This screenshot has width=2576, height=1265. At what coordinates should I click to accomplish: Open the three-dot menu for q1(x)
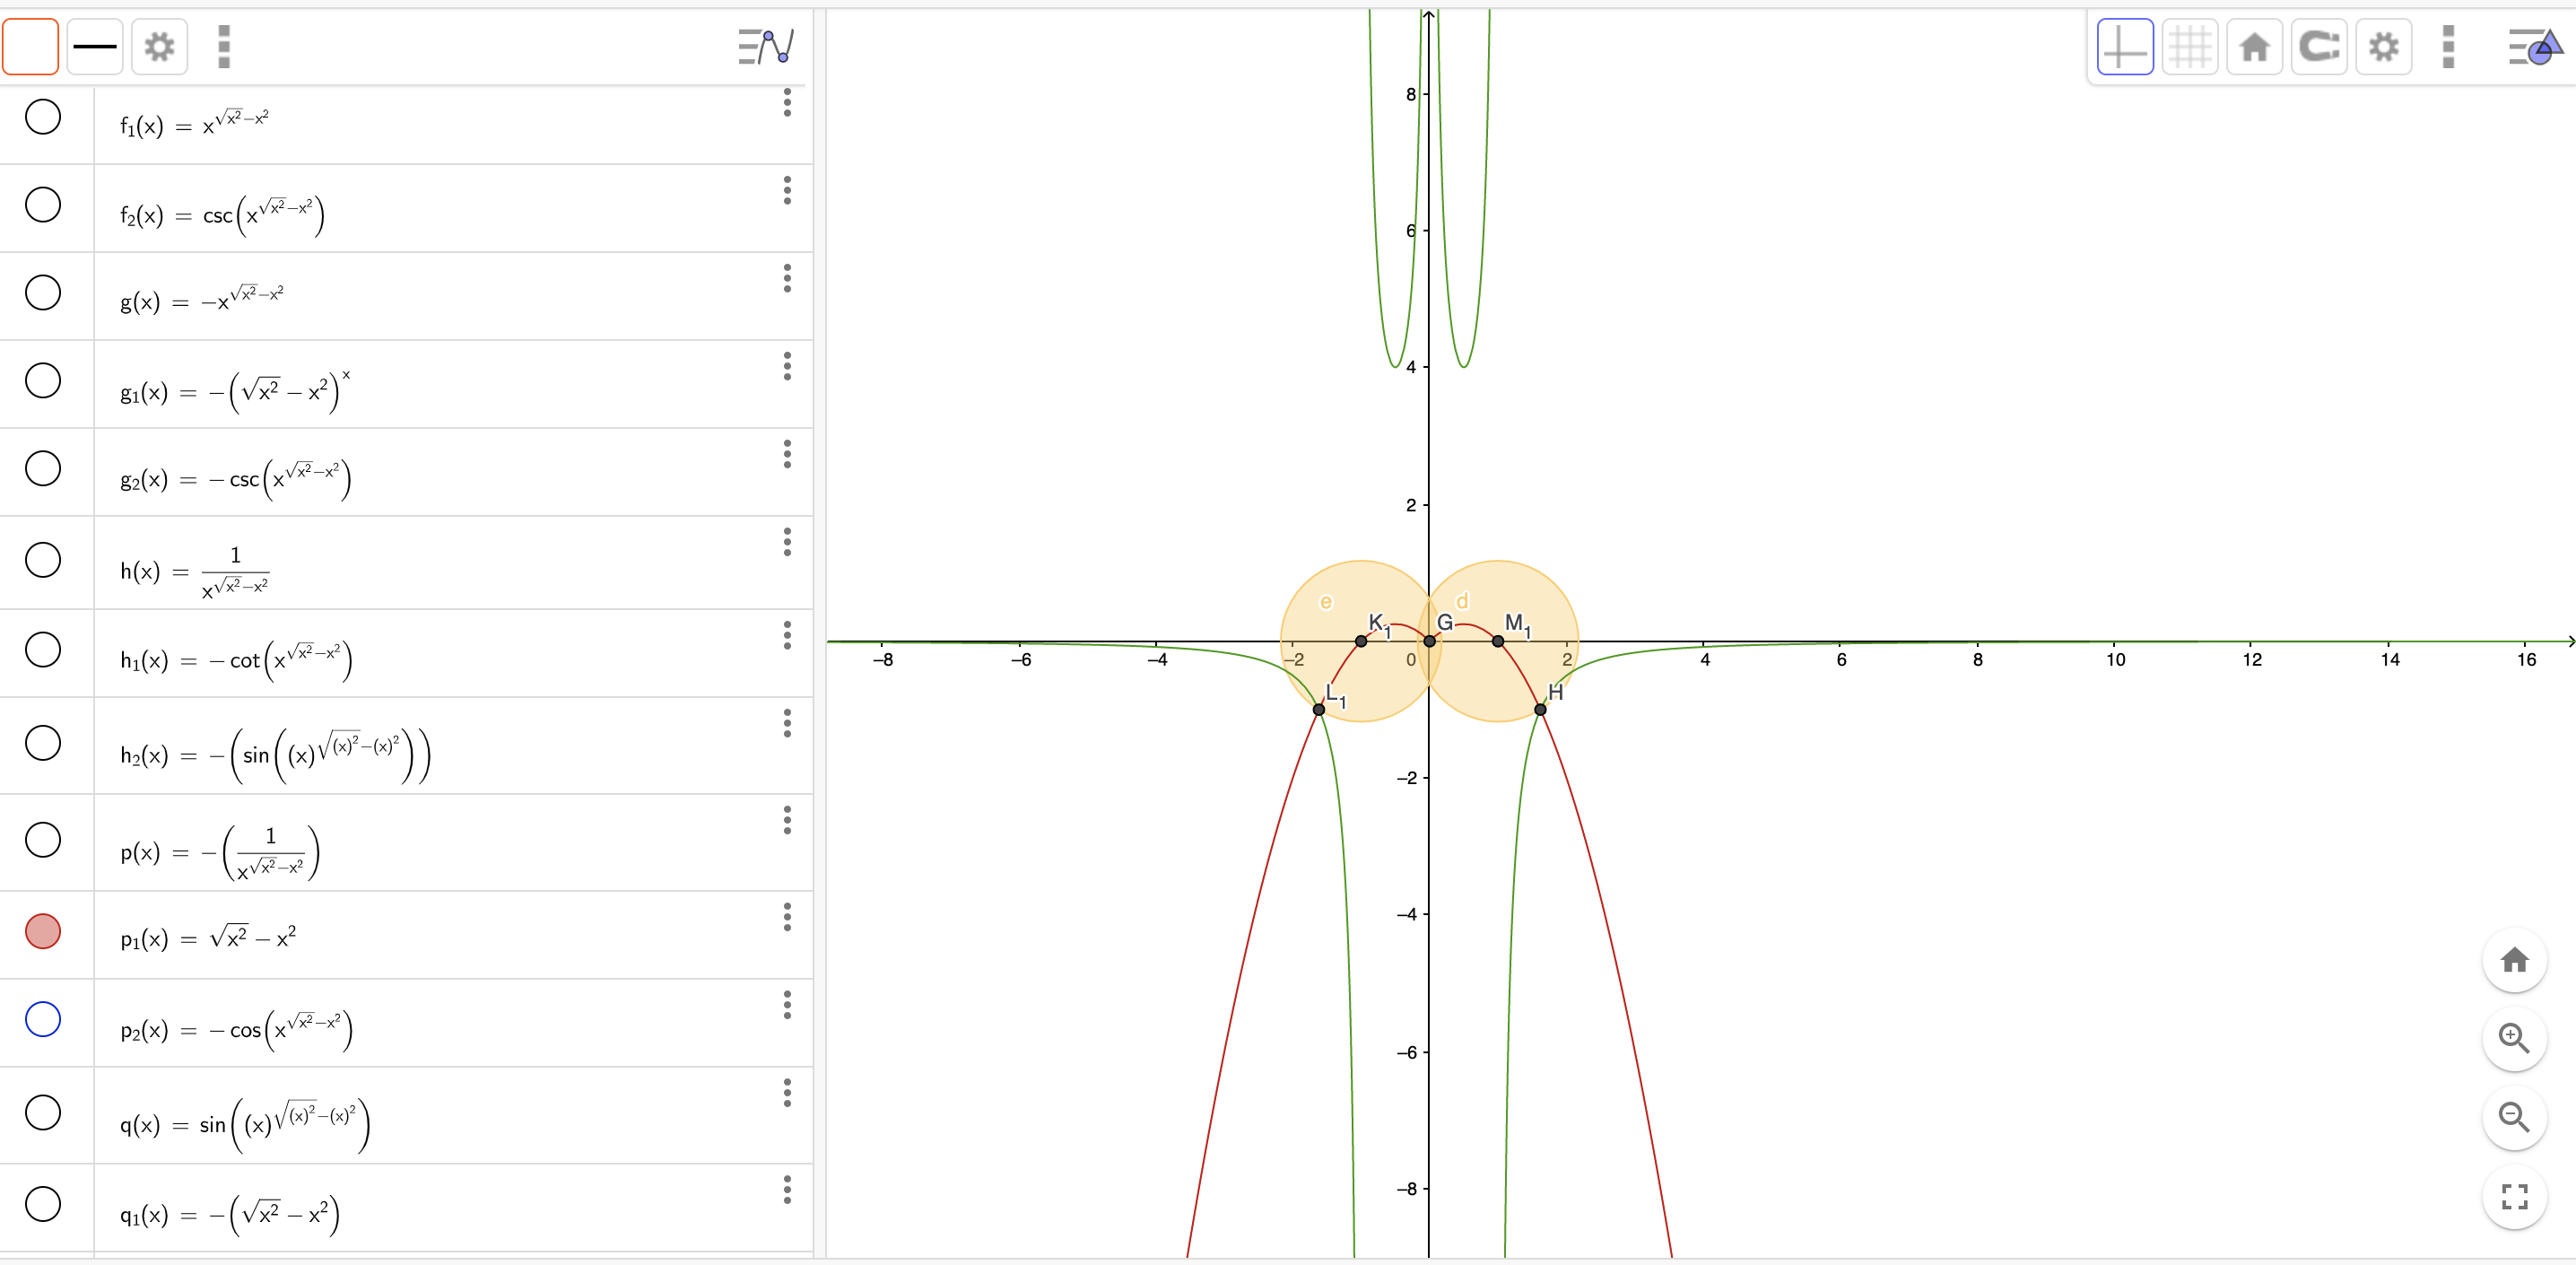click(x=788, y=1190)
